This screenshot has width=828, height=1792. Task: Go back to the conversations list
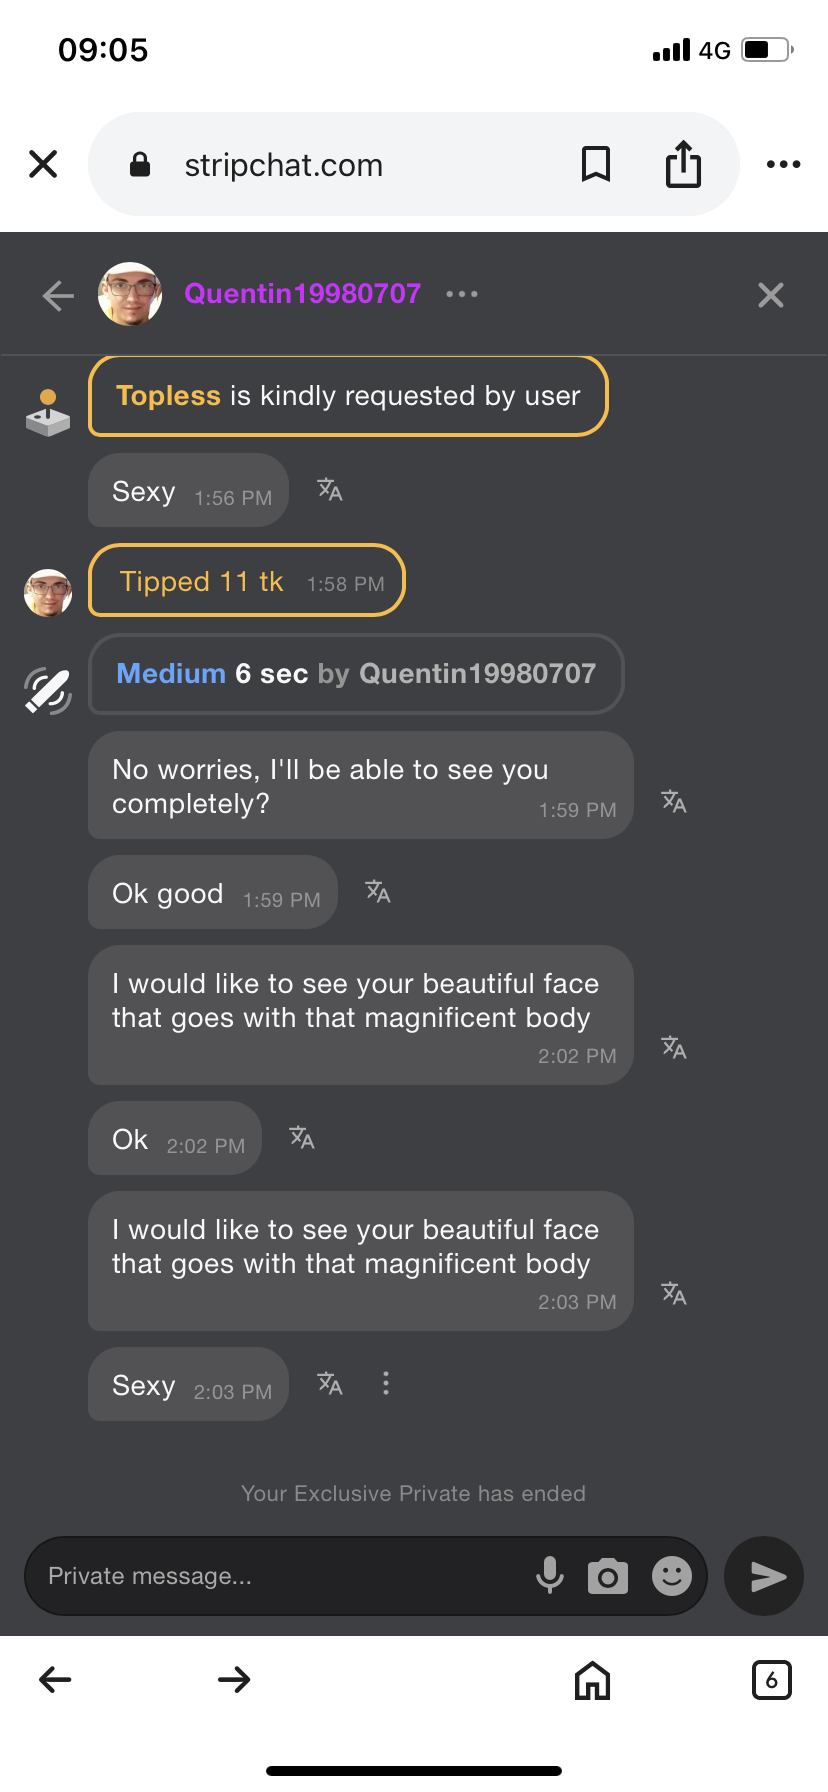pyautogui.click(x=58, y=295)
